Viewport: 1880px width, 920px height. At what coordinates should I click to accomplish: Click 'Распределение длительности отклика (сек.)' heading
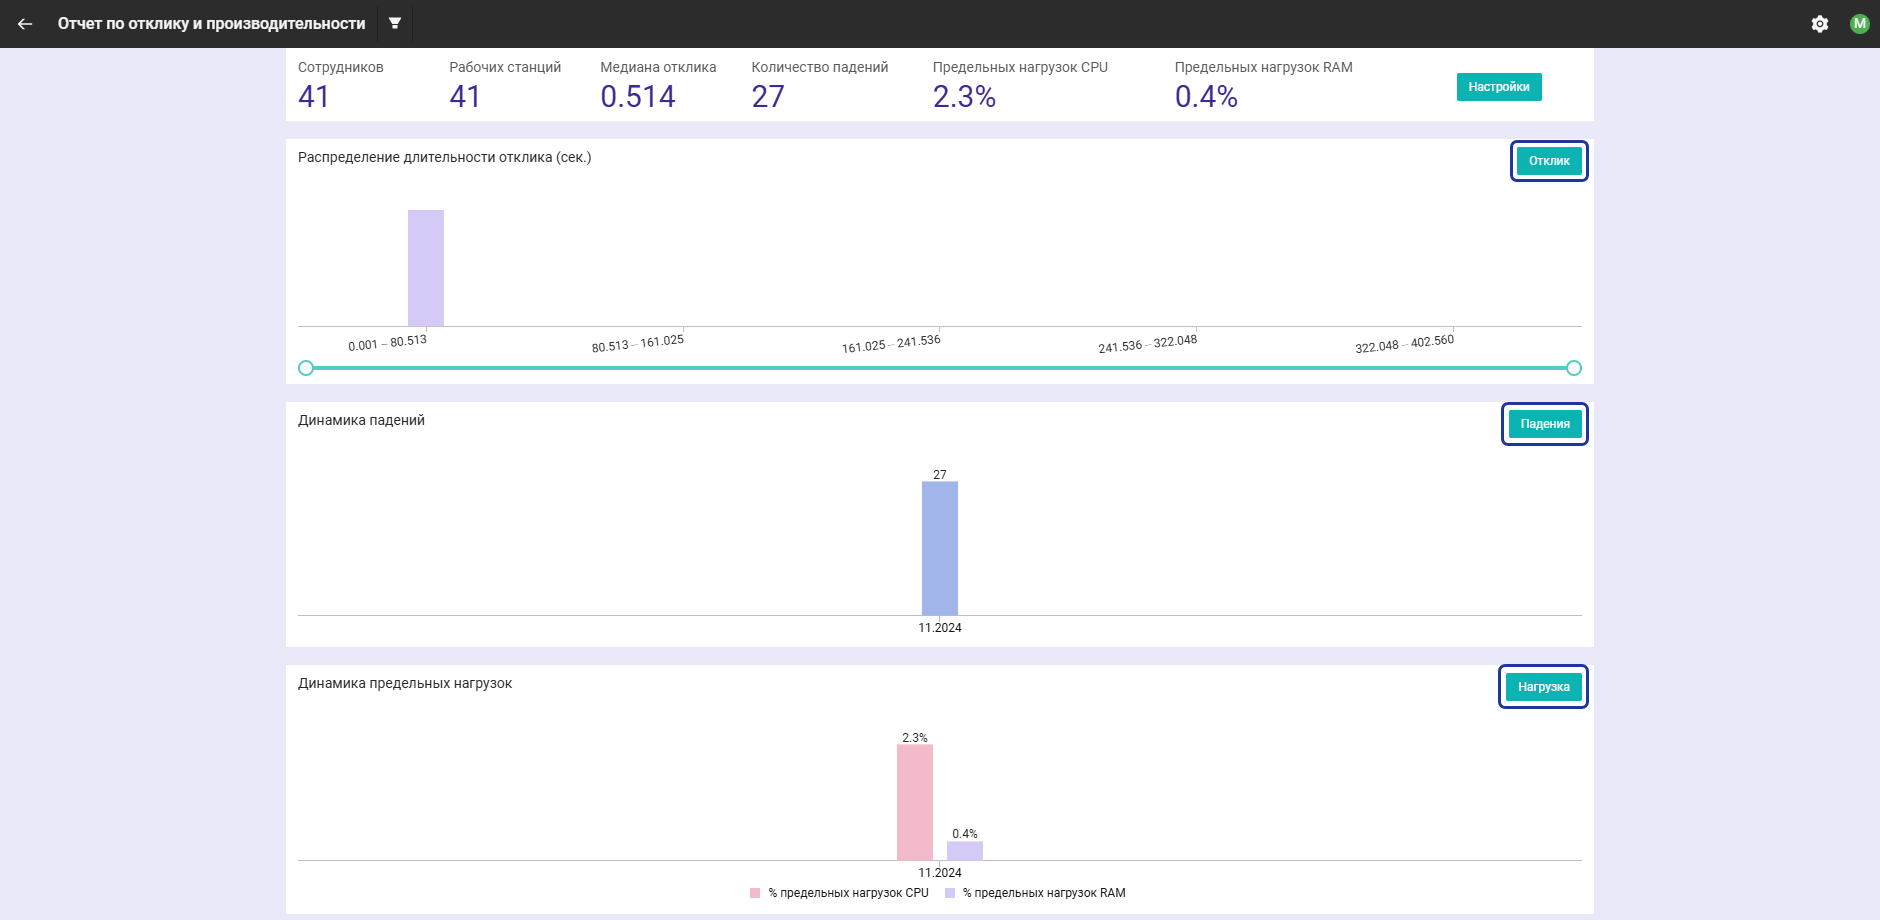(x=445, y=157)
